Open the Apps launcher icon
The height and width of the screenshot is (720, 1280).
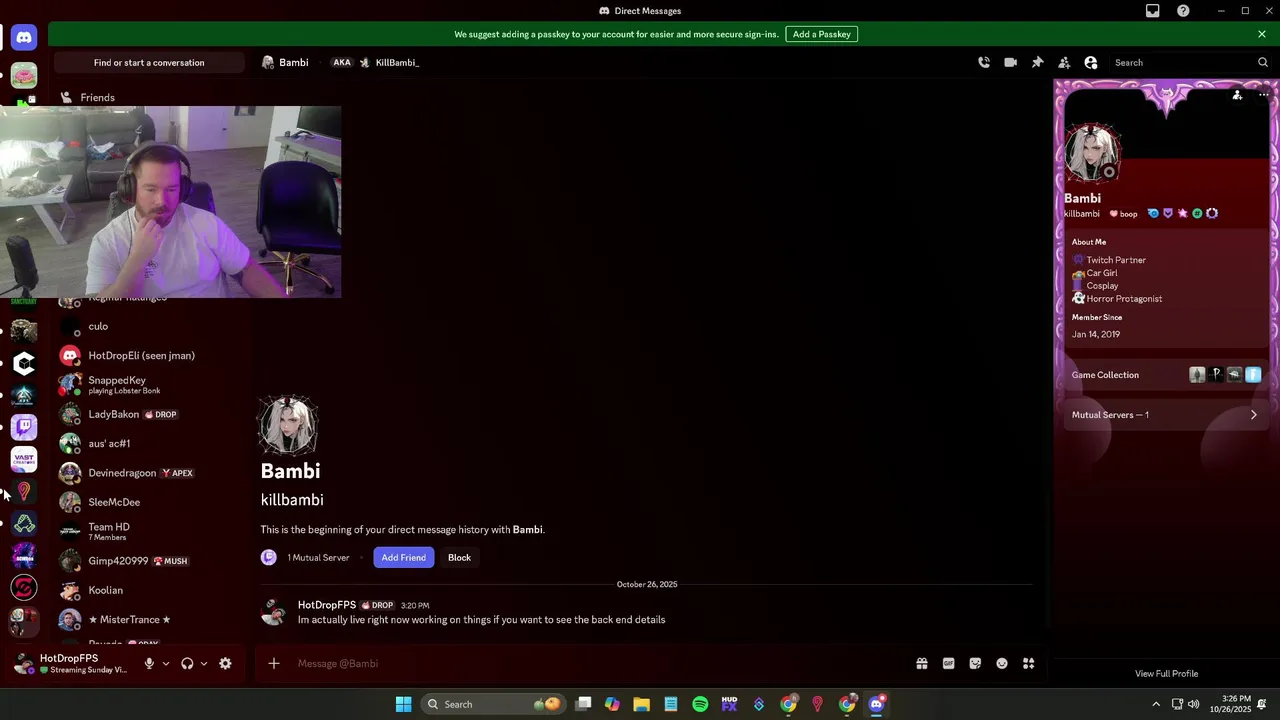tap(1028, 664)
